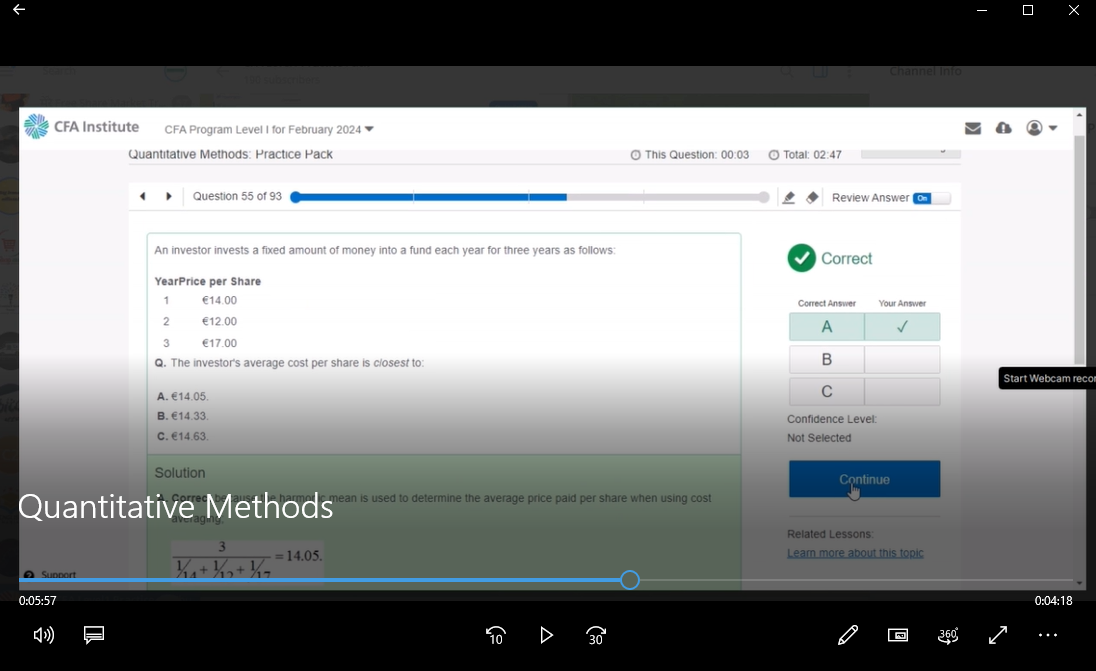Mute the video using the volume icon
Image resolution: width=1096 pixels, height=671 pixels.
[x=44, y=635]
